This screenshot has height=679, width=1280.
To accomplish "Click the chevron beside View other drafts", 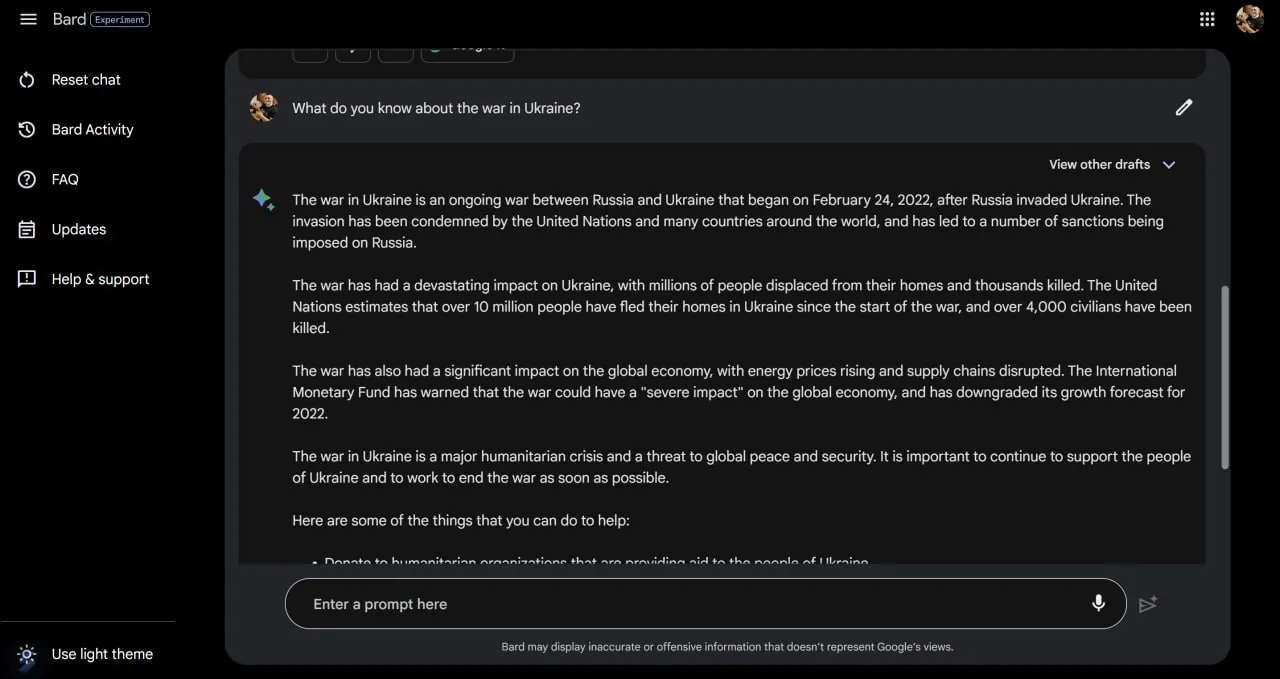I will (1169, 165).
